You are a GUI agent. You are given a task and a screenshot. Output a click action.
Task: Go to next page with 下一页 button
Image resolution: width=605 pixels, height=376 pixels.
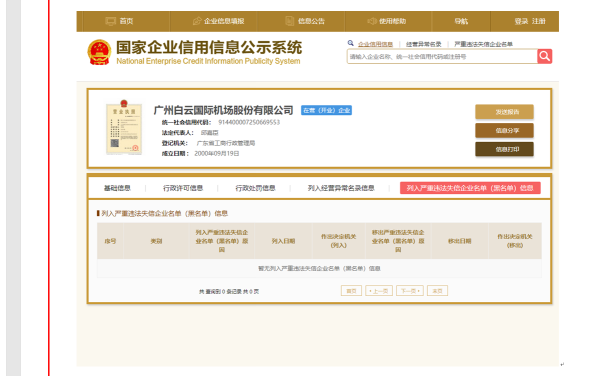[x=410, y=291]
